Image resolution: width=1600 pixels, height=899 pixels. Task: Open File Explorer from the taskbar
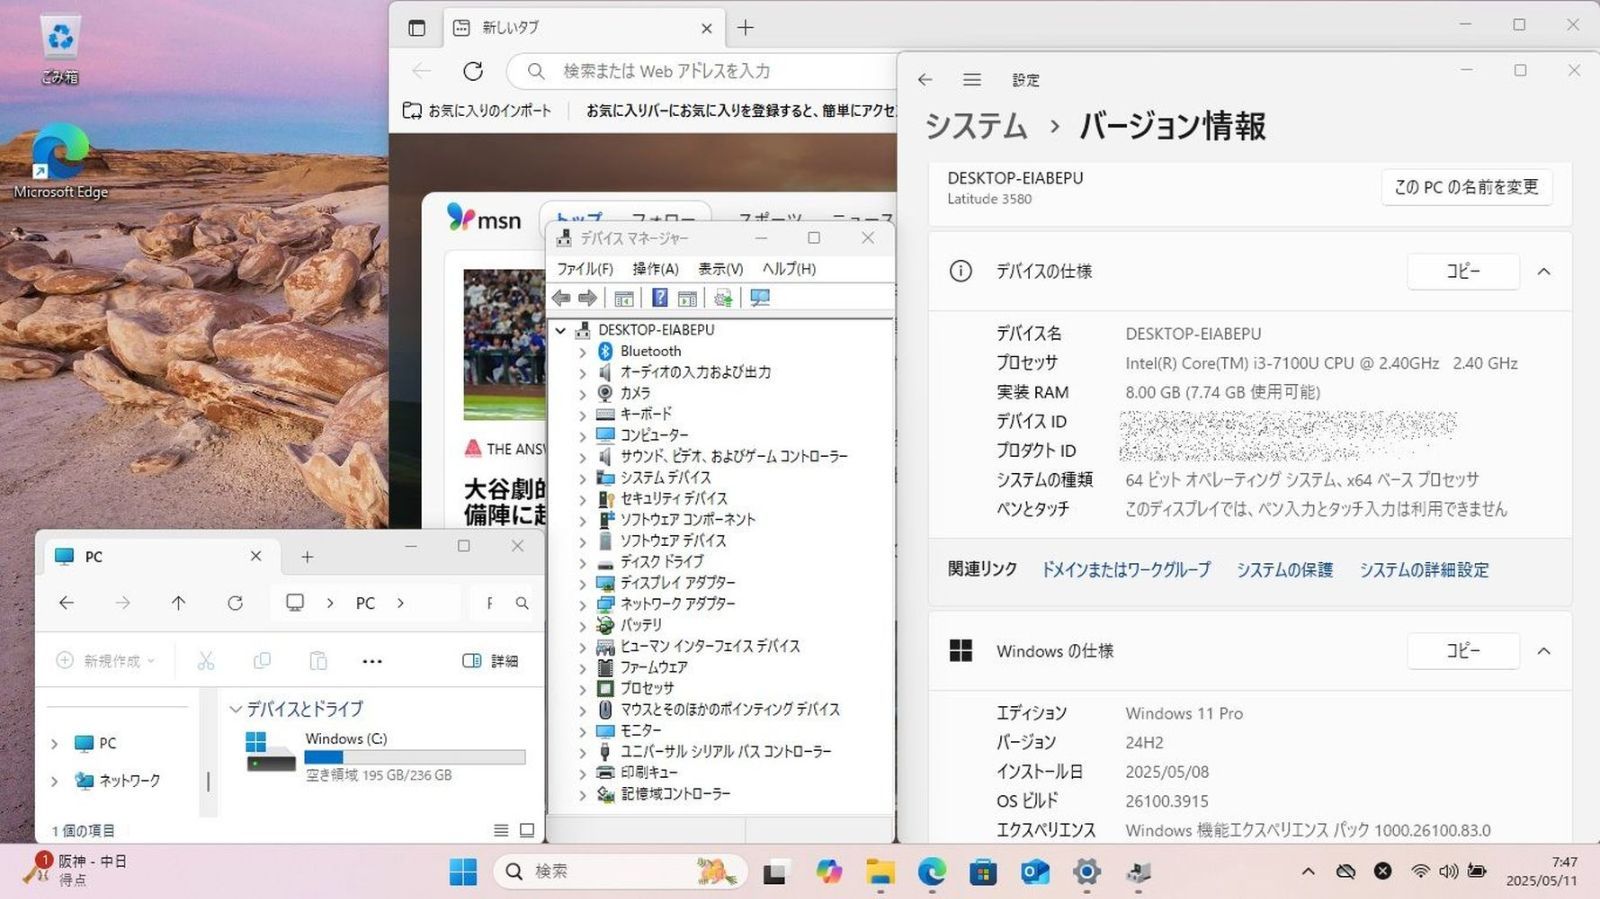coord(880,872)
